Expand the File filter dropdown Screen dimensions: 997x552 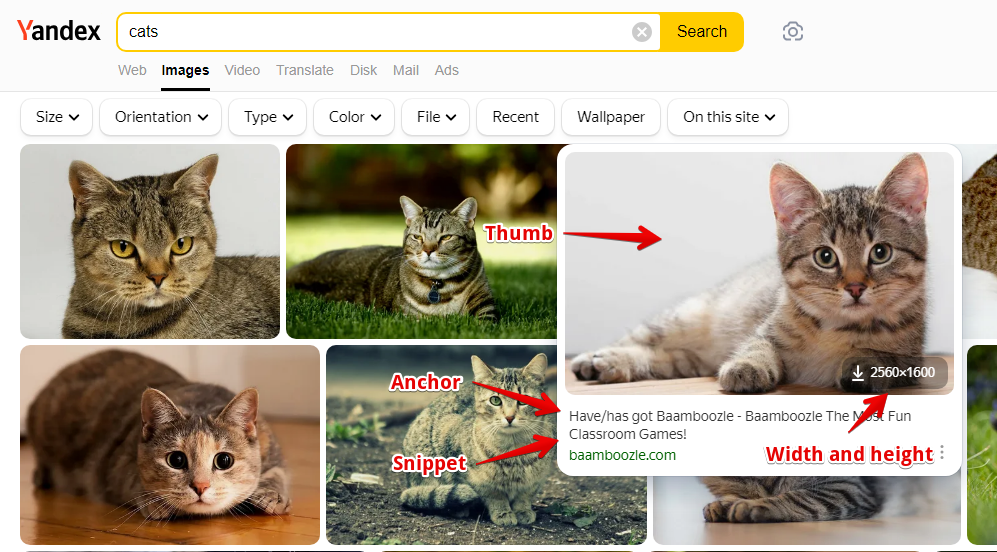point(436,117)
